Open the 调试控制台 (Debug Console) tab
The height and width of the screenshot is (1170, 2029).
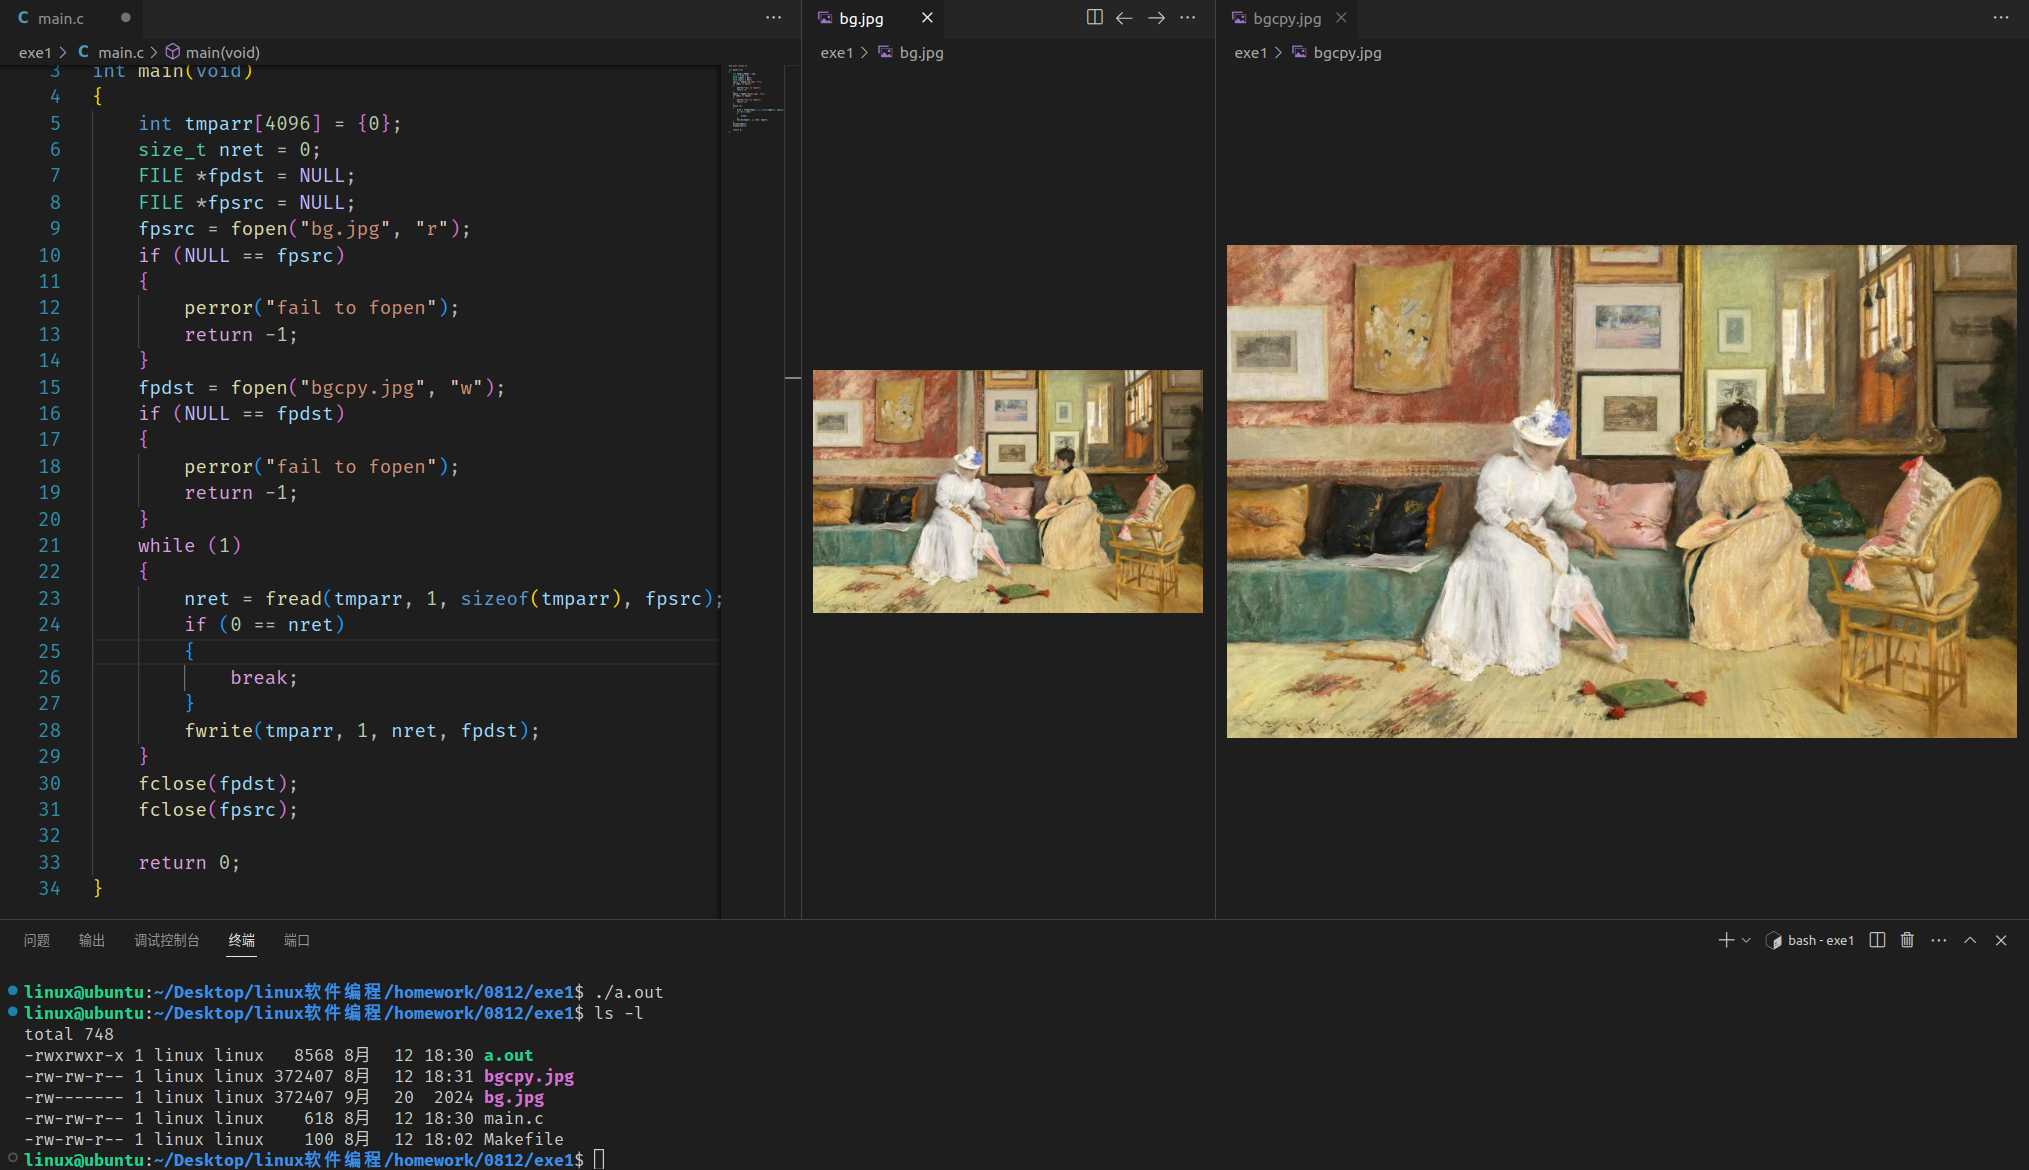coord(167,940)
